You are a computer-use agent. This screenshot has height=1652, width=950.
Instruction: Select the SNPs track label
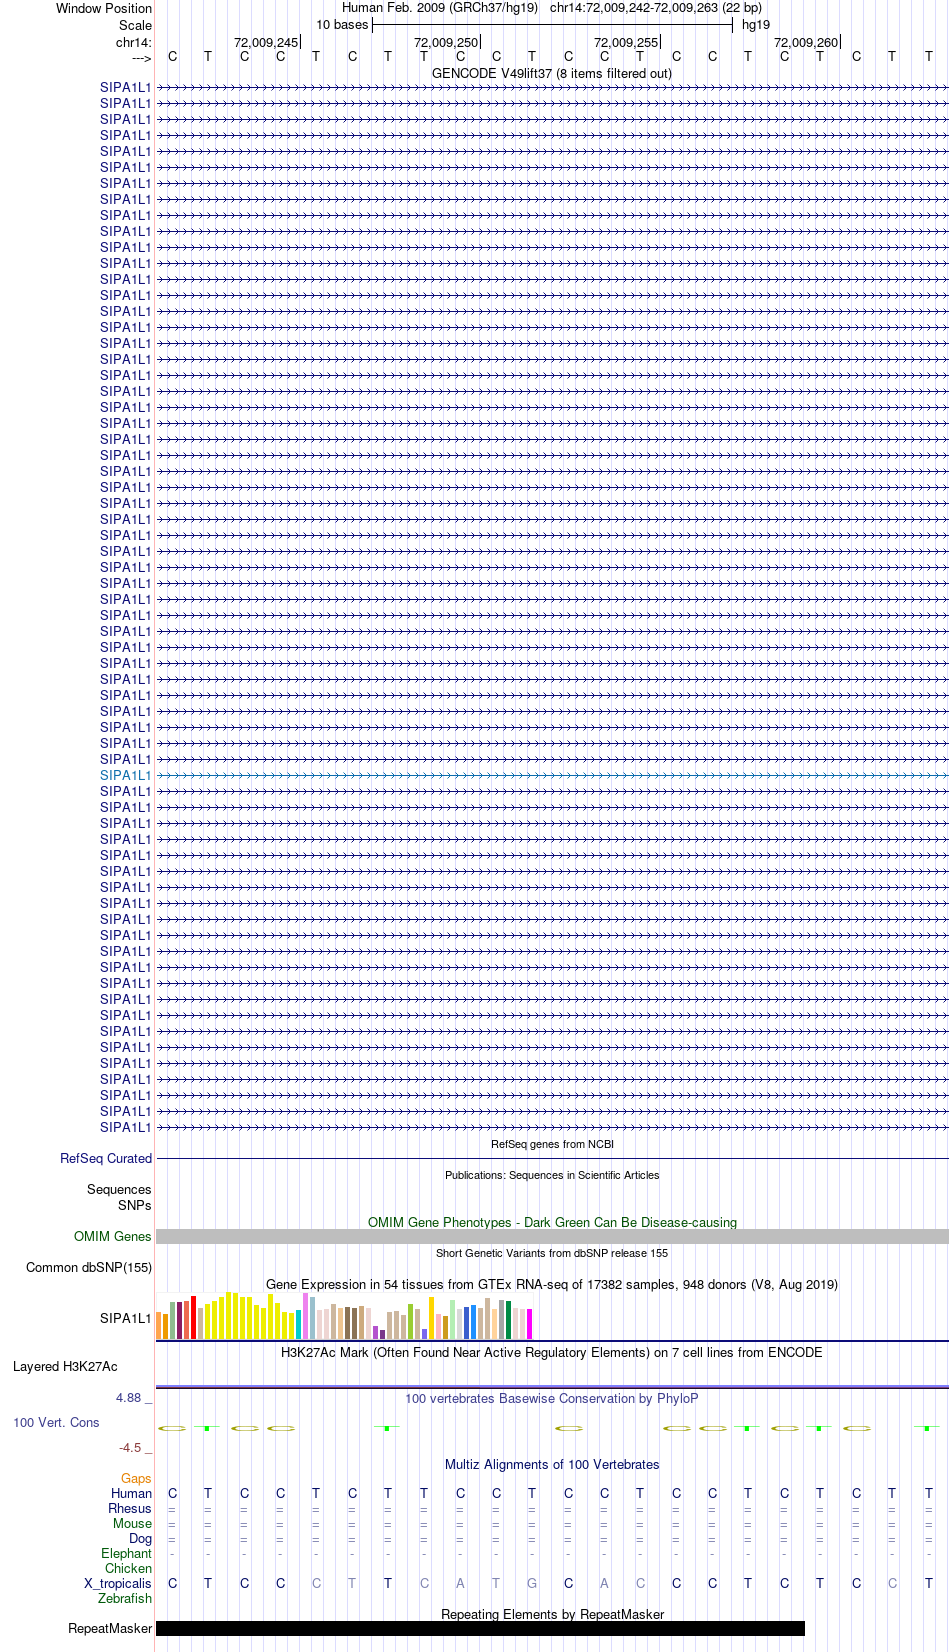[135, 1205]
